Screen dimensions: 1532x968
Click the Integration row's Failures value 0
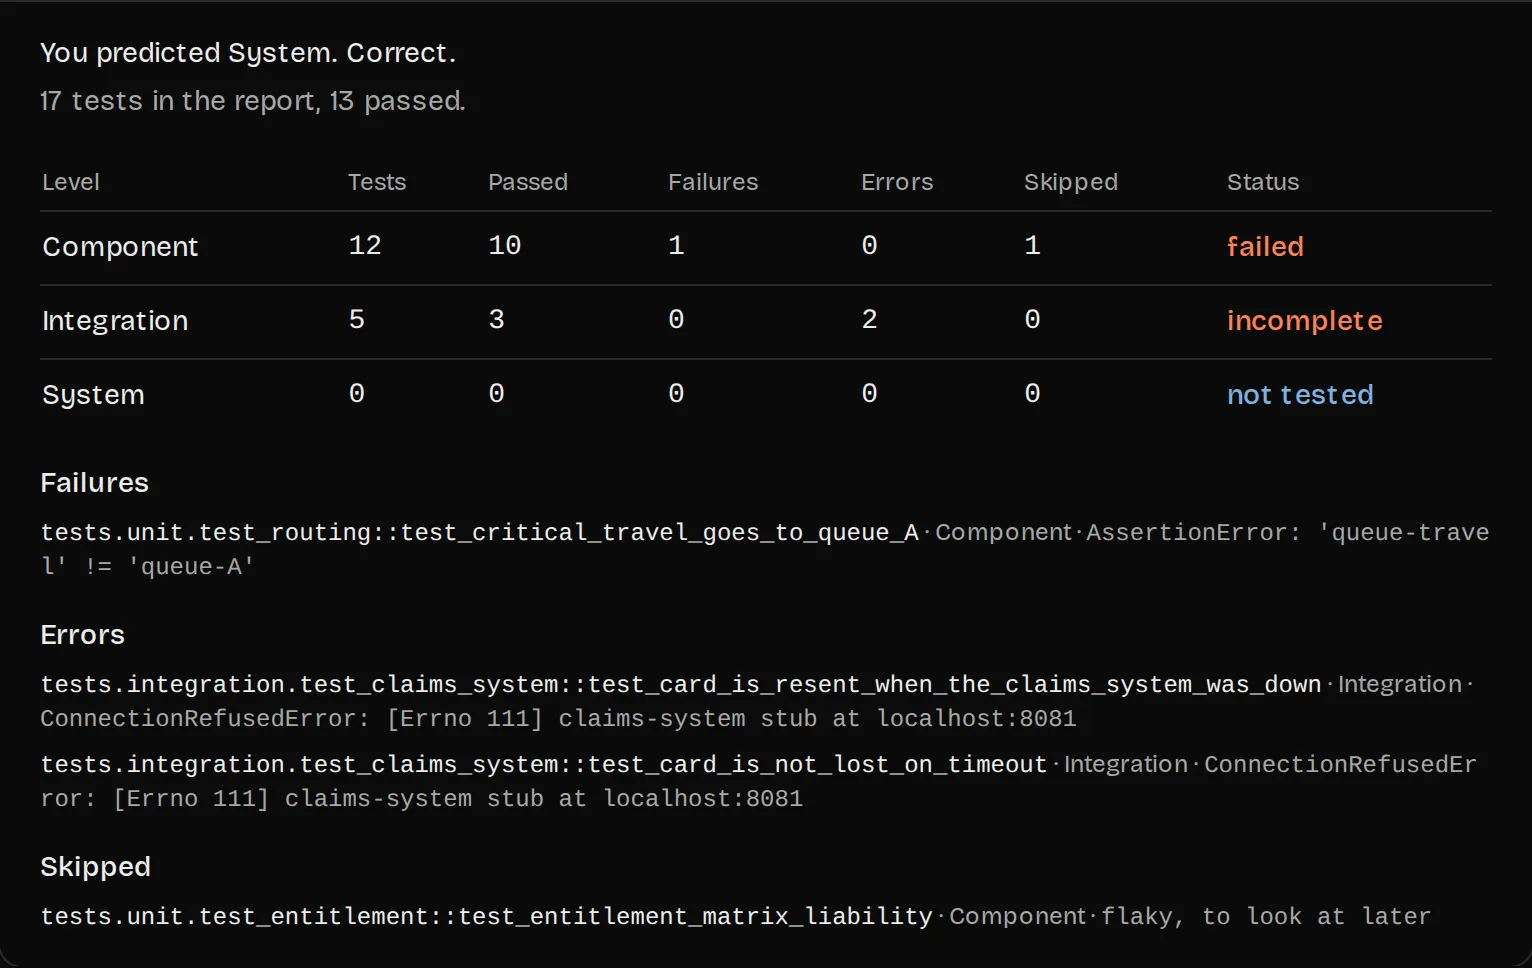click(x=676, y=320)
